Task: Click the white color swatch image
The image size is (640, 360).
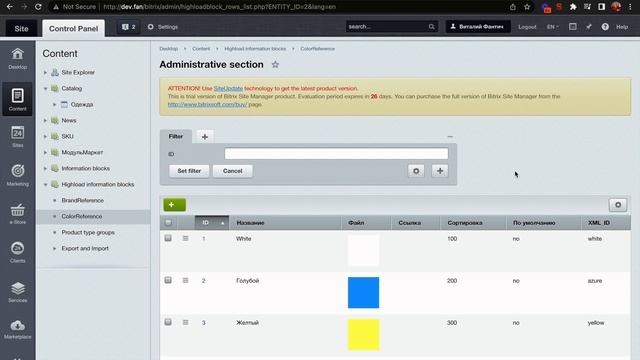Action: [x=363, y=251]
